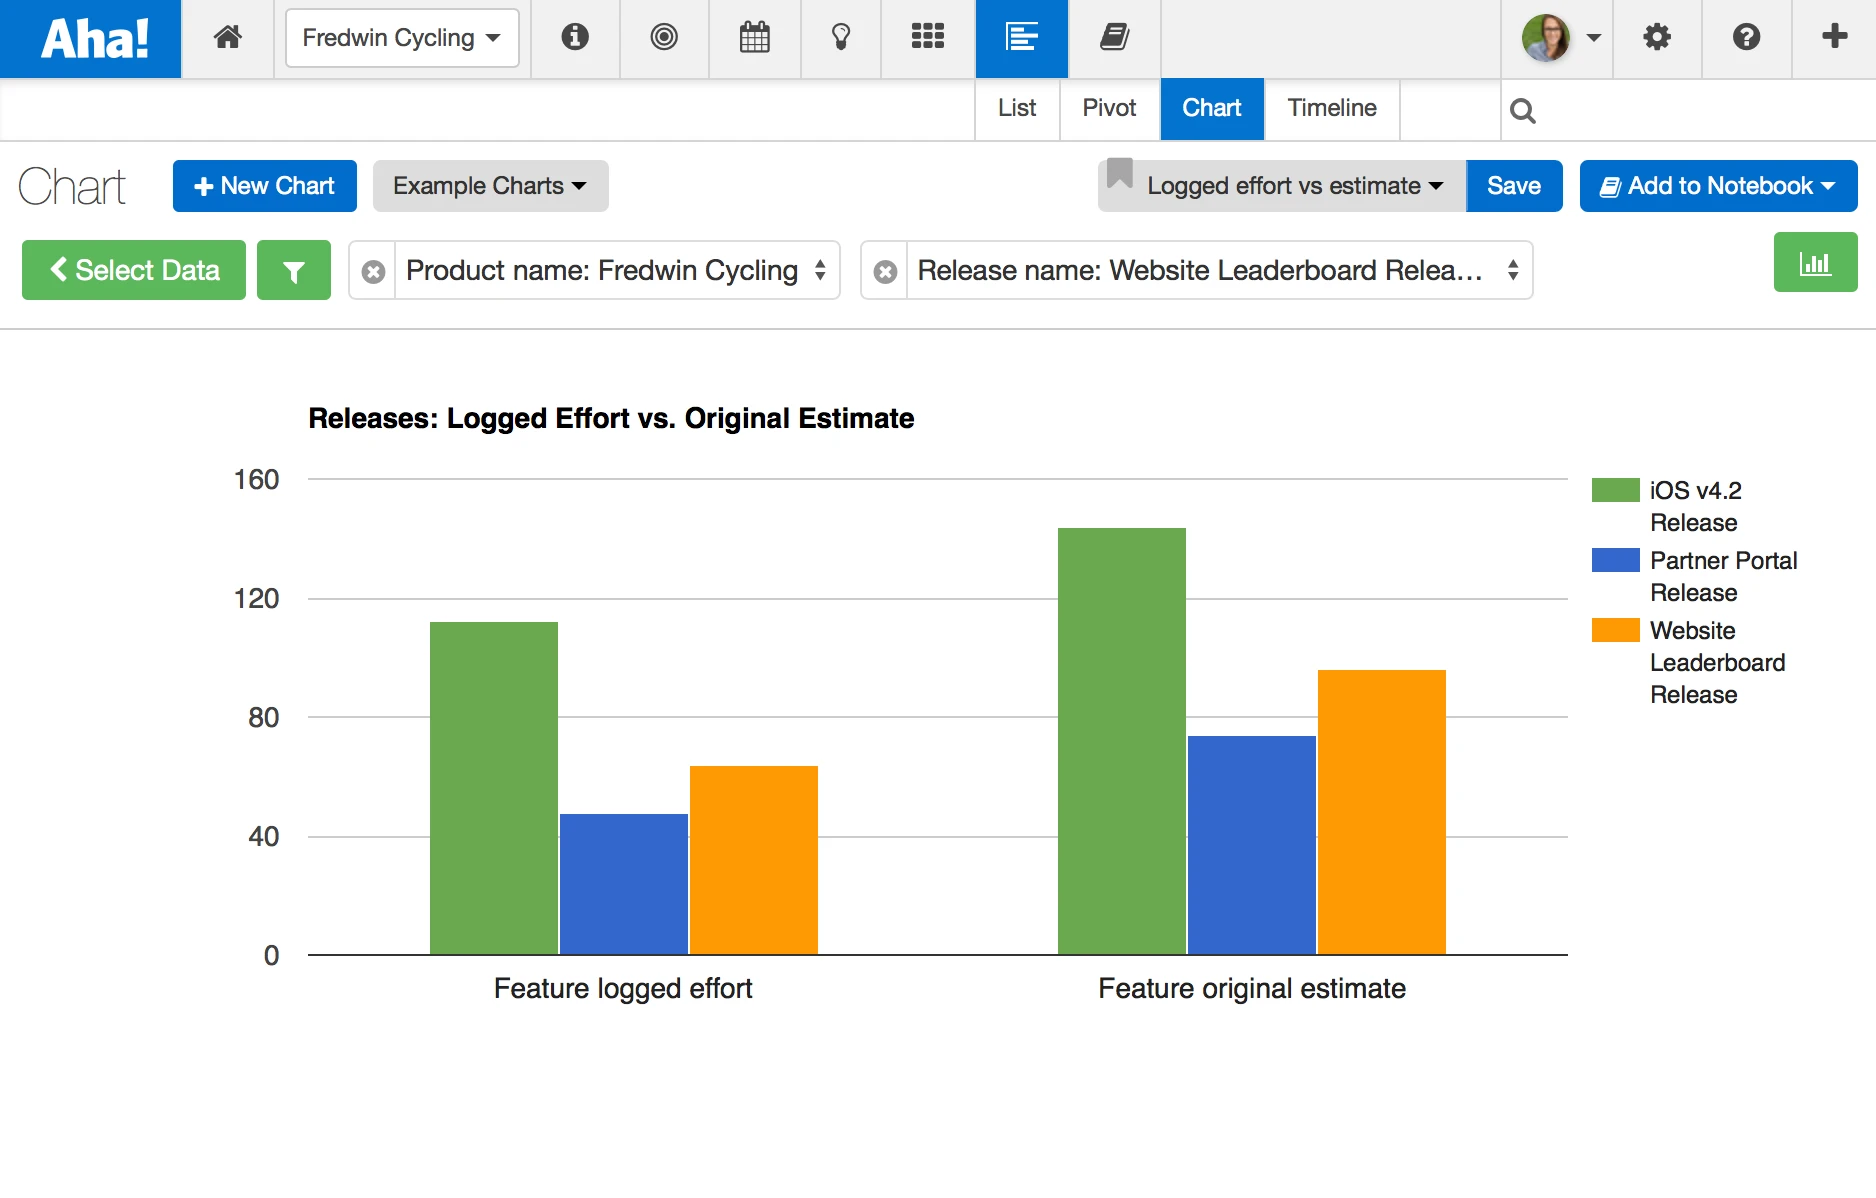Open the features grid icon
Image resolution: width=1876 pixels, height=1198 pixels.
pyautogui.click(x=928, y=38)
